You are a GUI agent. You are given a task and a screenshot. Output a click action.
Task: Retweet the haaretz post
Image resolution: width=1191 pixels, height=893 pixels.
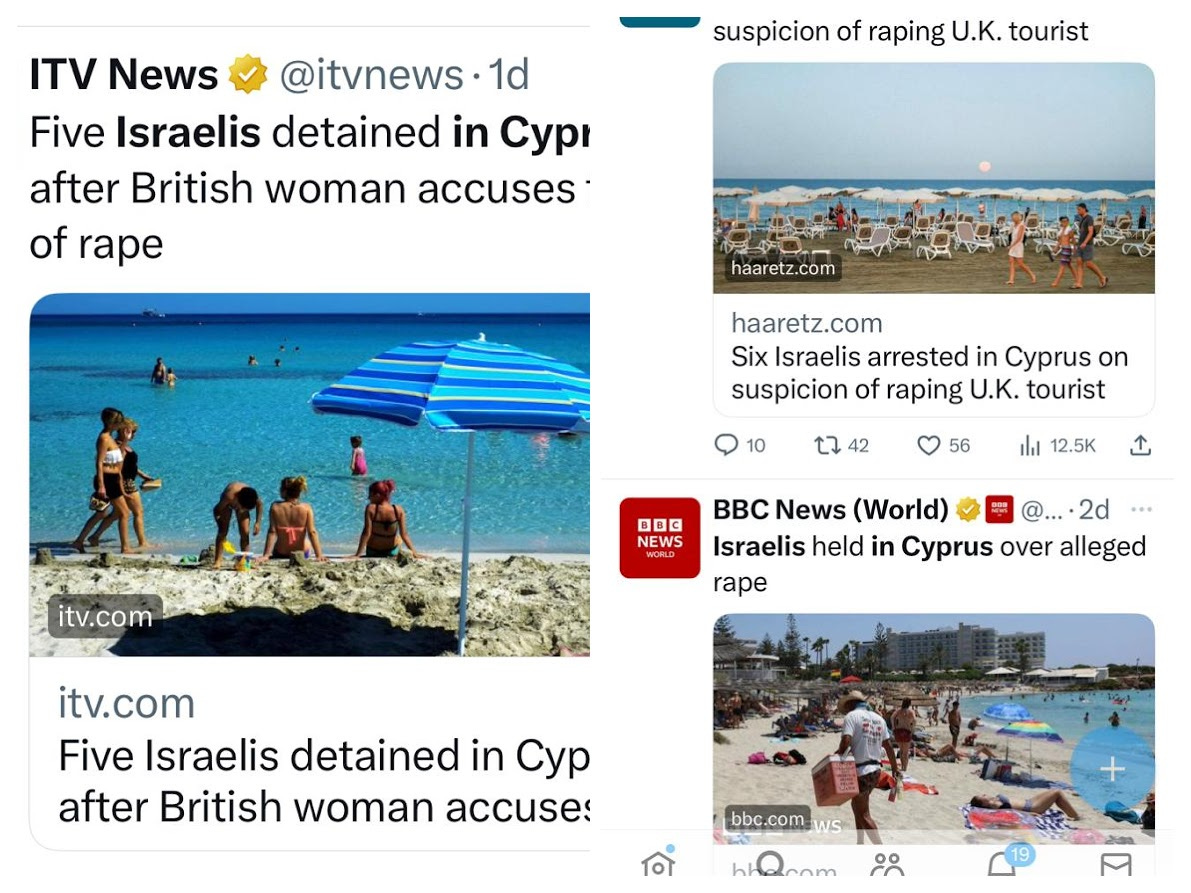coord(826,445)
